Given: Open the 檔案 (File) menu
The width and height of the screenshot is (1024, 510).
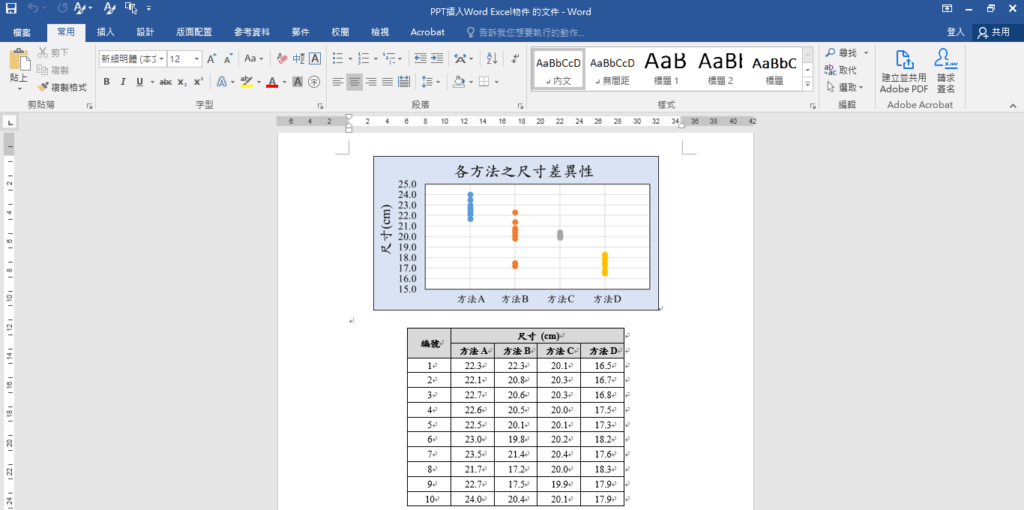Looking at the screenshot, I should point(23,32).
